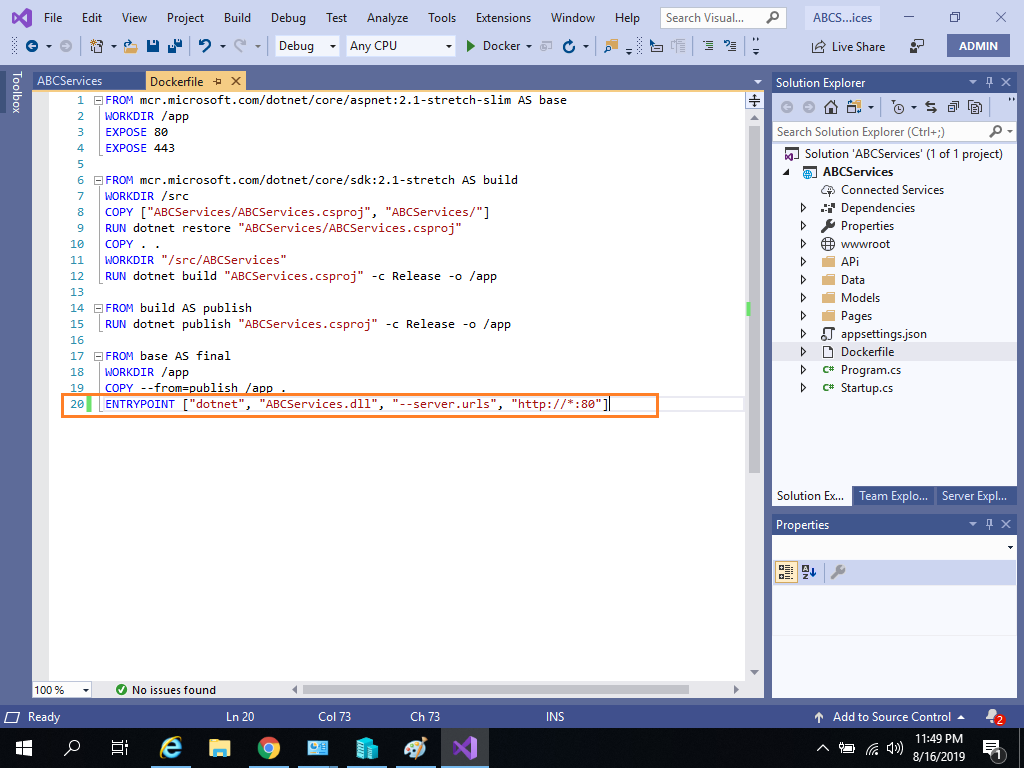
Task: Click the Windows Start button
Action: click(x=24, y=748)
